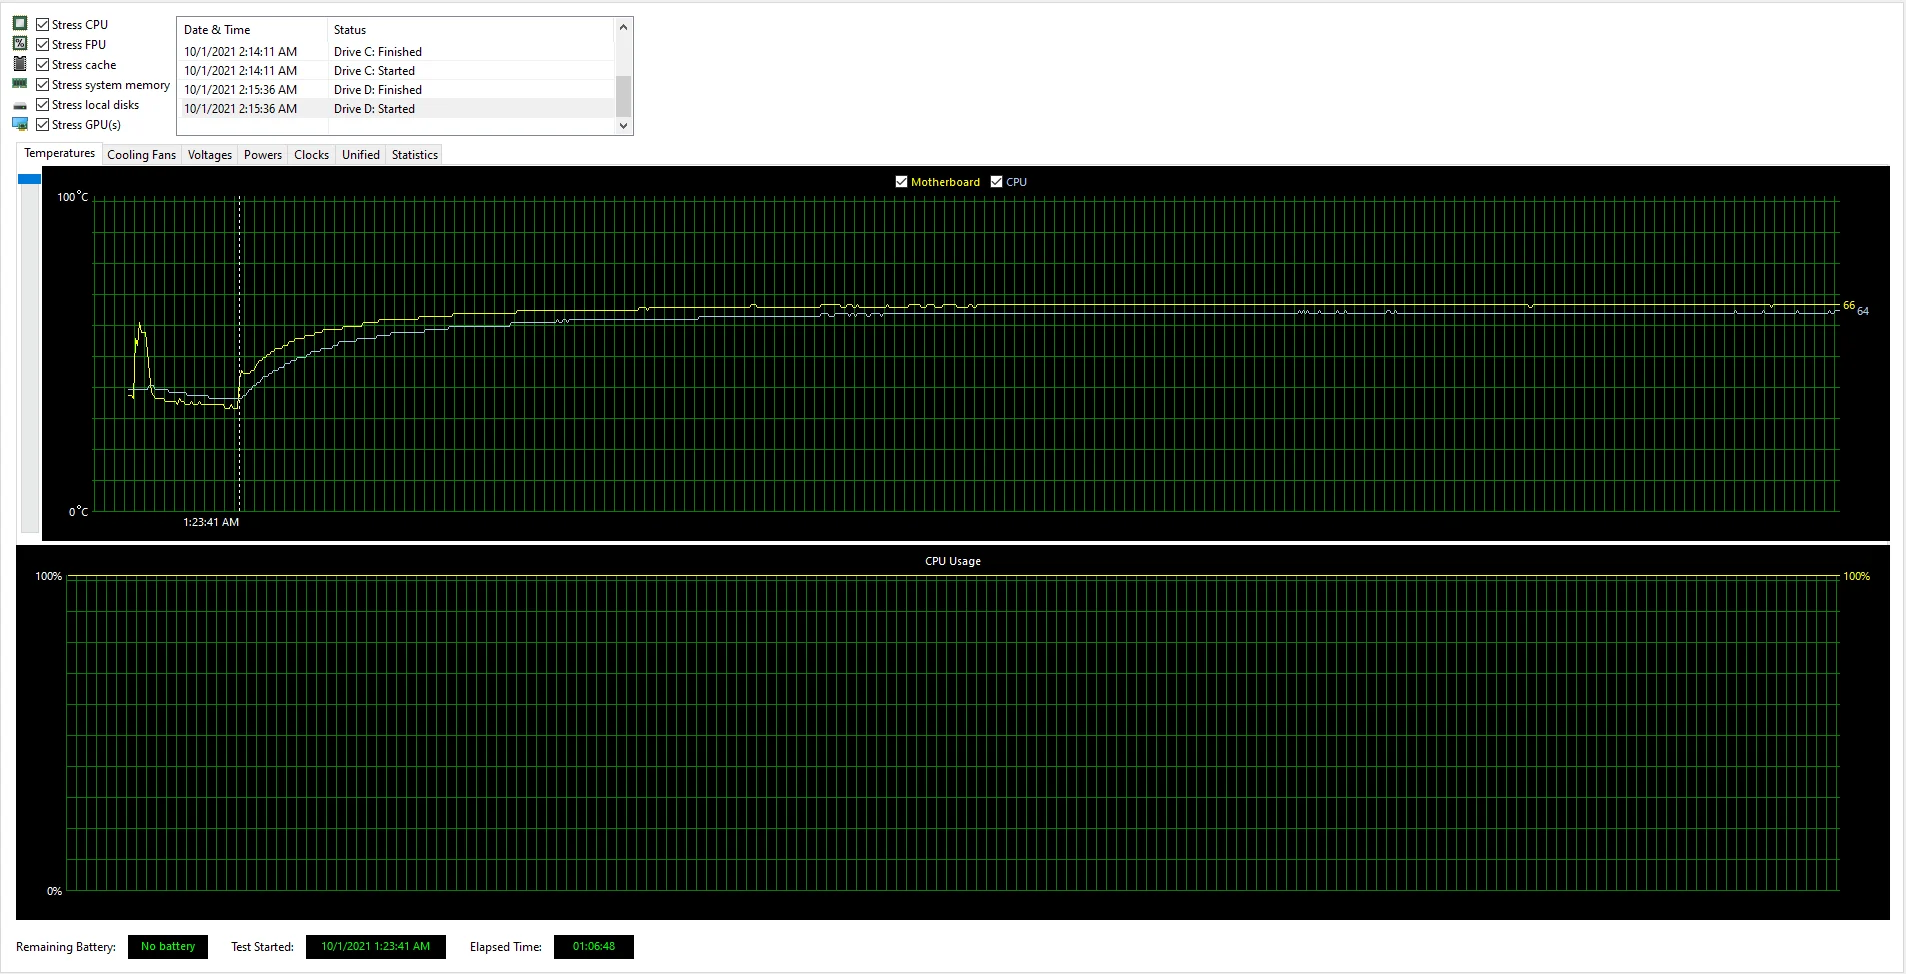This screenshot has height=974, width=1906.
Task: Select the Drive C: Started log entry
Action: point(396,71)
